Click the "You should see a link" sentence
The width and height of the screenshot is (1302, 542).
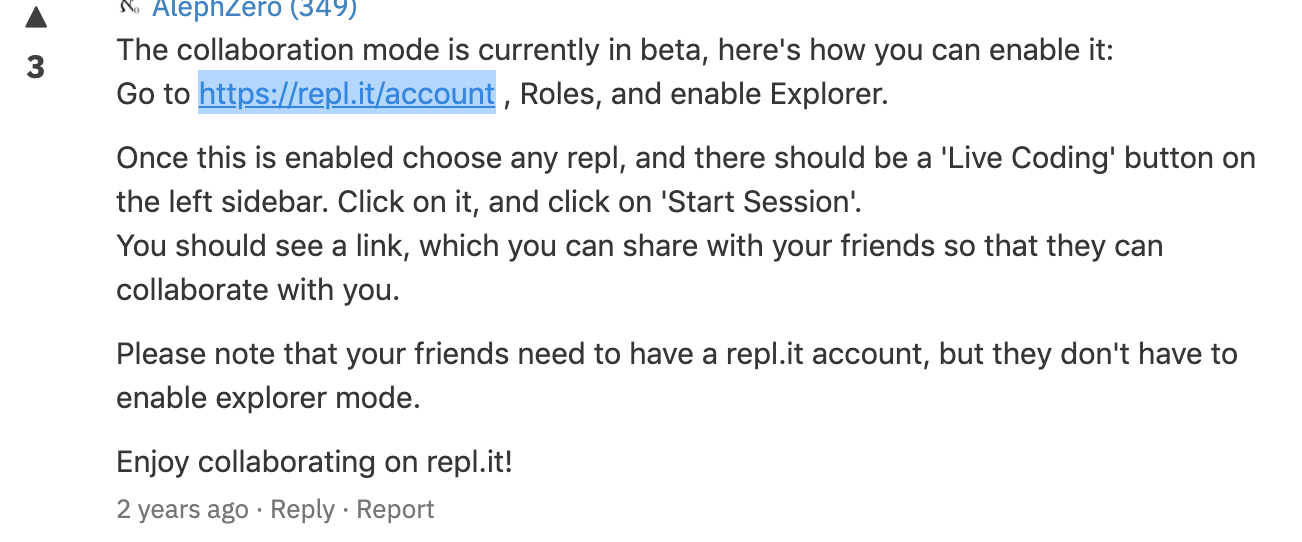point(261,246)
